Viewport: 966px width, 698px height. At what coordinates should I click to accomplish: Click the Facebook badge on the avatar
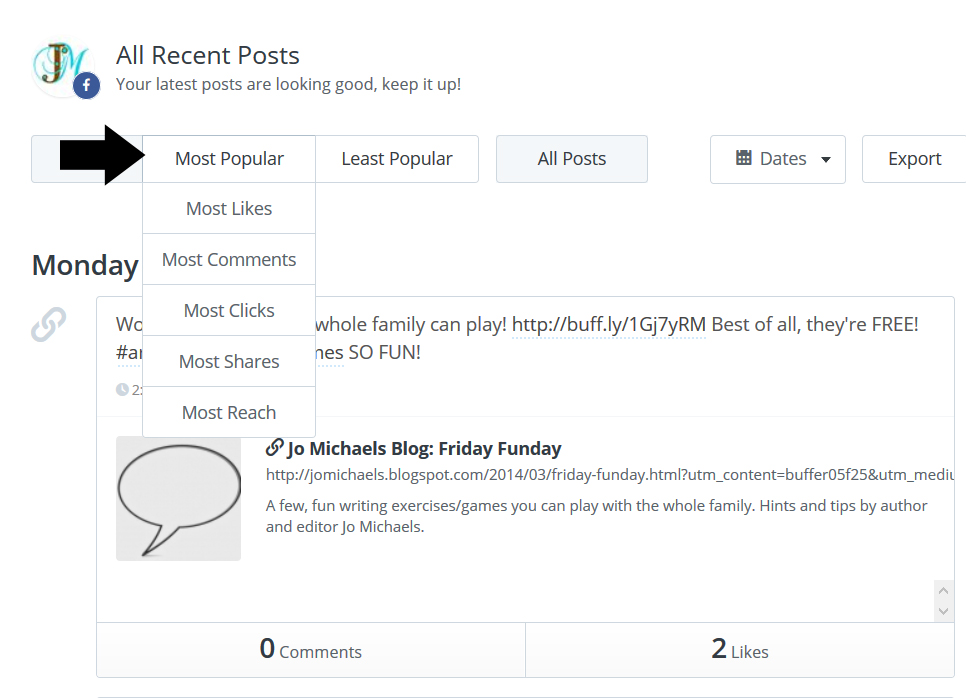pos(86,86)
